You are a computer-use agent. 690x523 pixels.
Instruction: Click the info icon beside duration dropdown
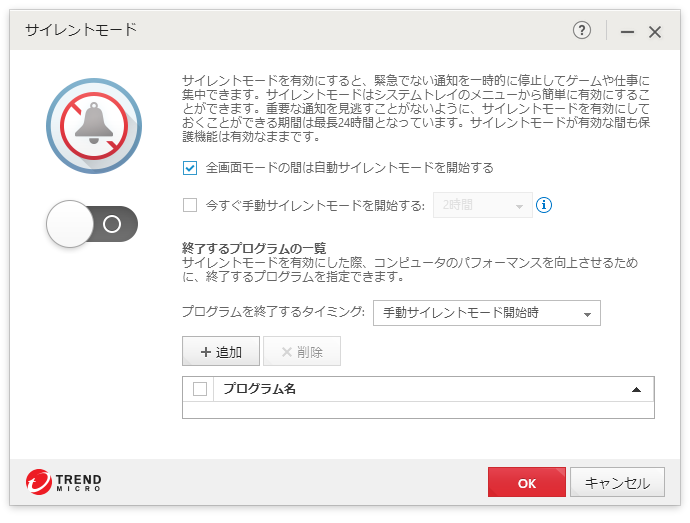click(x=545, y=206)
